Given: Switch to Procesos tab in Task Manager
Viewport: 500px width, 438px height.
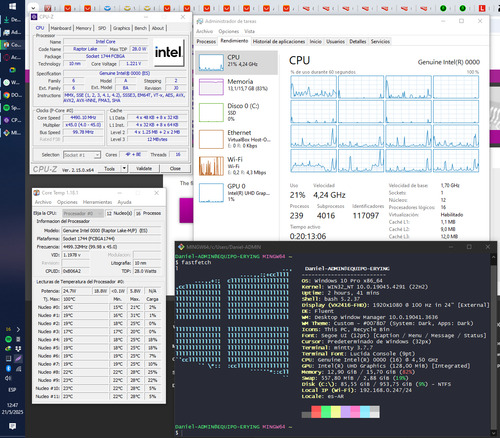Looking at the screenshot, I should 206,41.
